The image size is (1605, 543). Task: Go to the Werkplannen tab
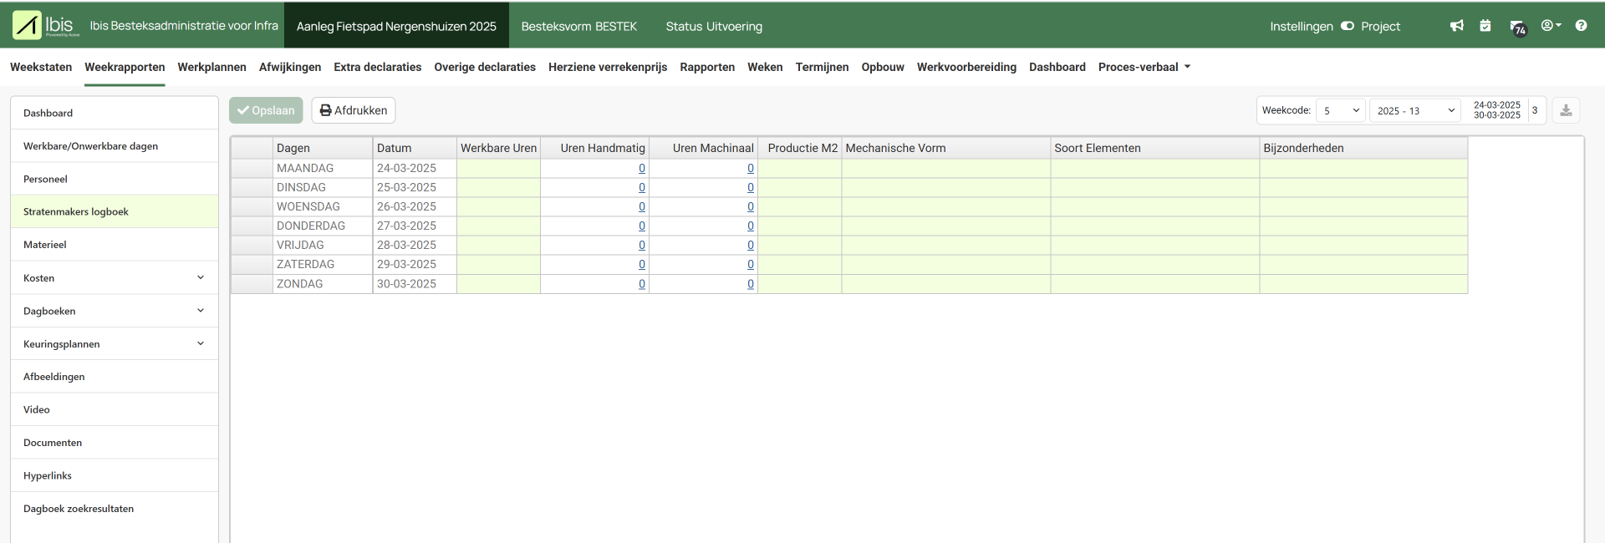tap(212, 67)
